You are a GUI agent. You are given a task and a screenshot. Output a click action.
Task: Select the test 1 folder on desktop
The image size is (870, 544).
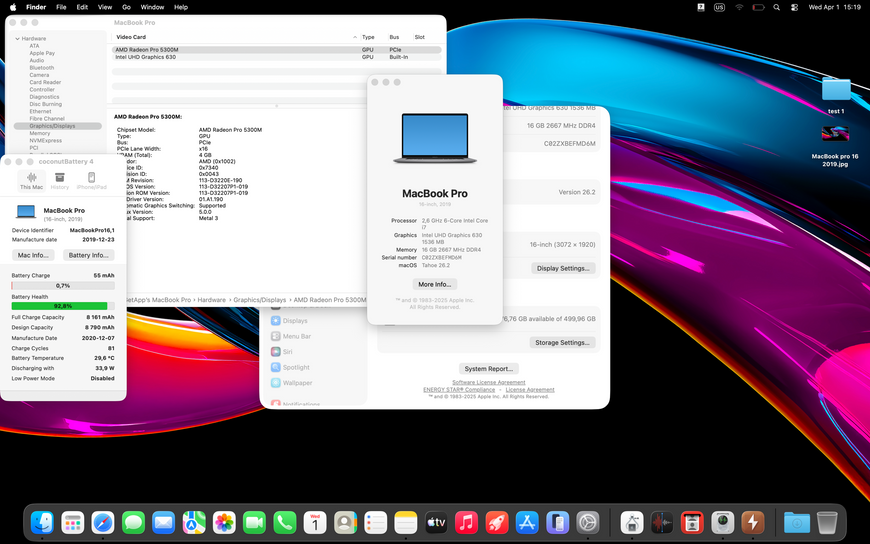(836, 94)
